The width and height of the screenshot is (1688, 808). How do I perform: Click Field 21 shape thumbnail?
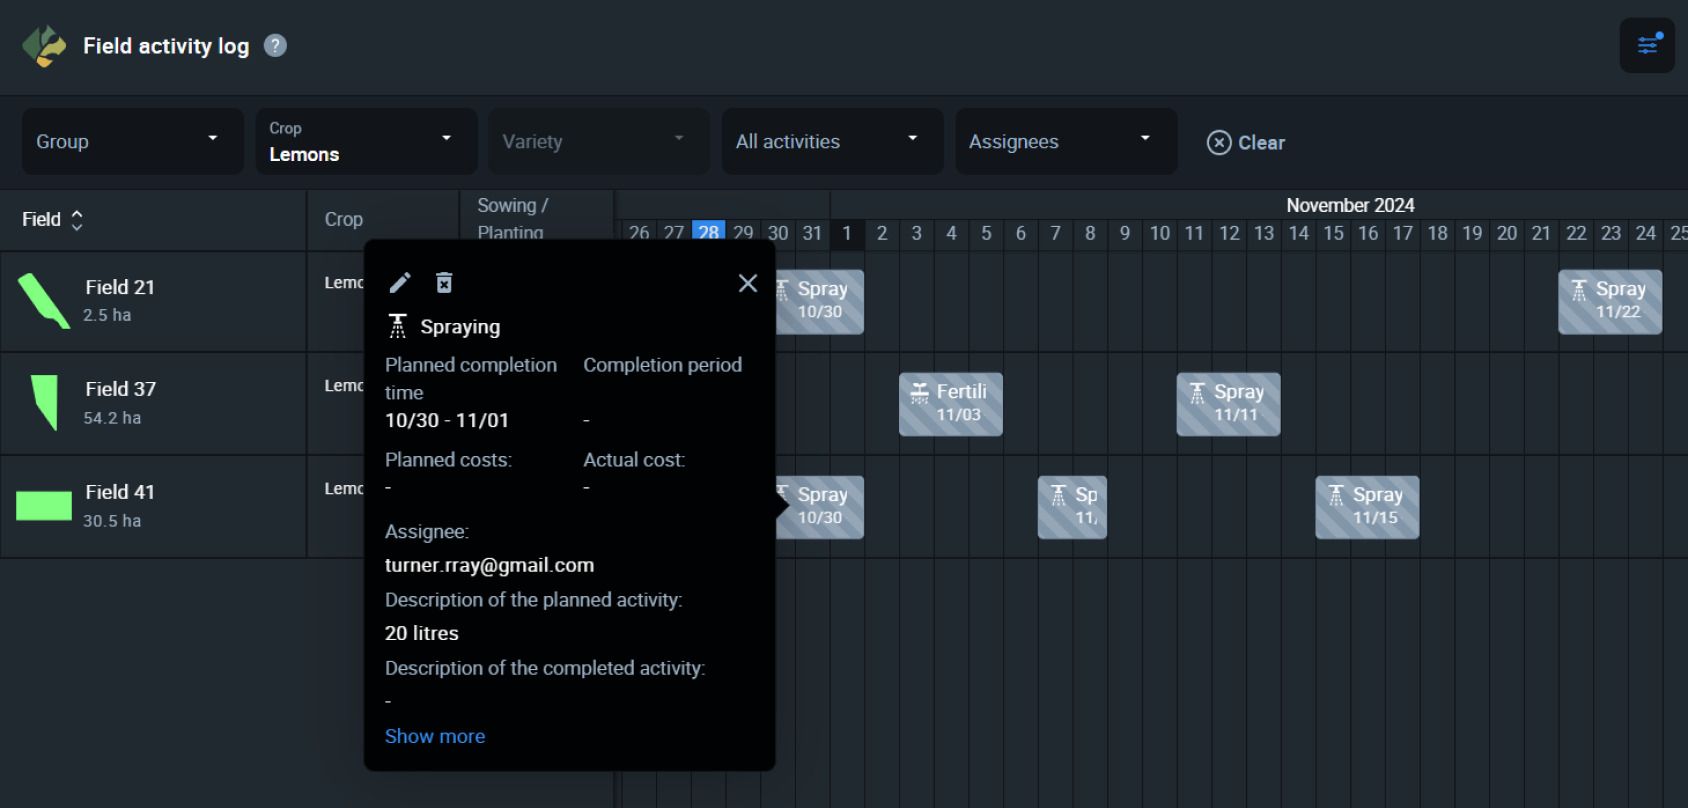44,300
